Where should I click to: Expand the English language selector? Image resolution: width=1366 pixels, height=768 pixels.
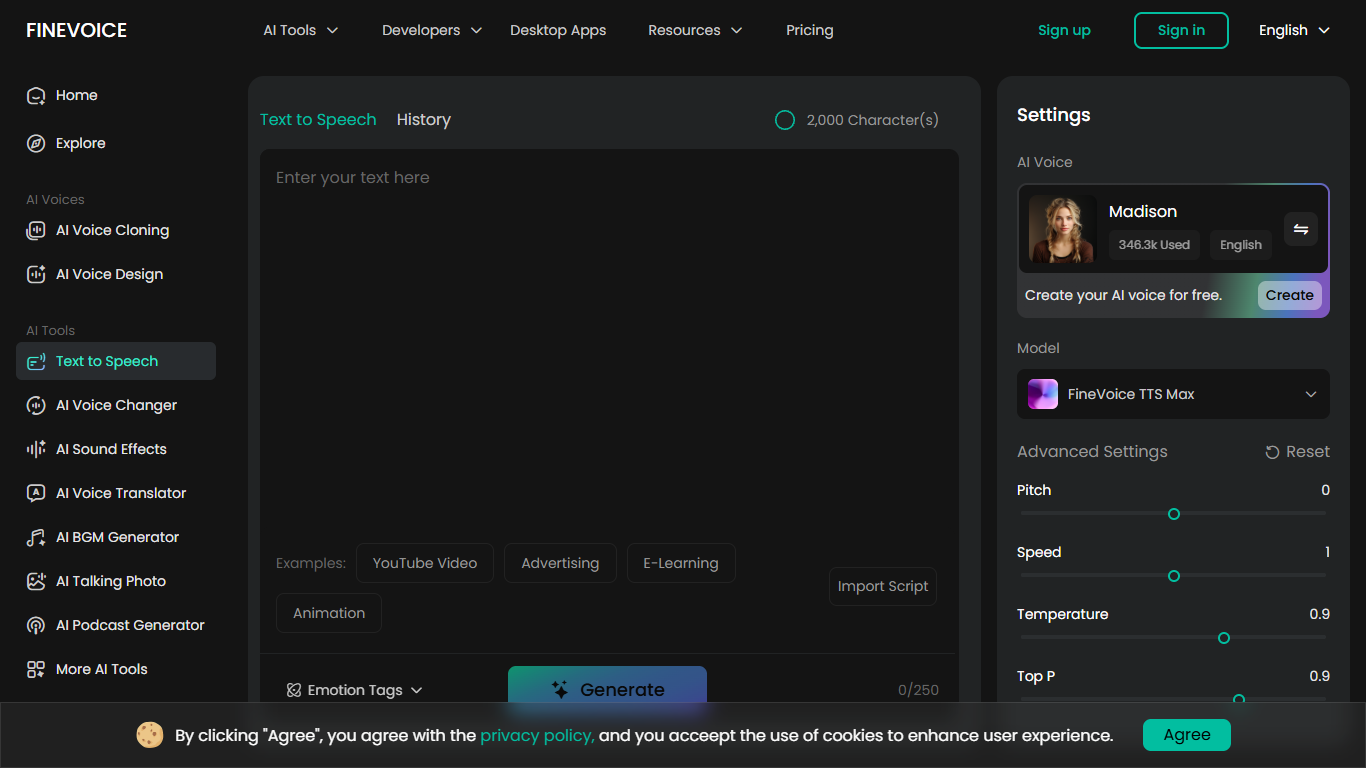(x=1294, y=30)
